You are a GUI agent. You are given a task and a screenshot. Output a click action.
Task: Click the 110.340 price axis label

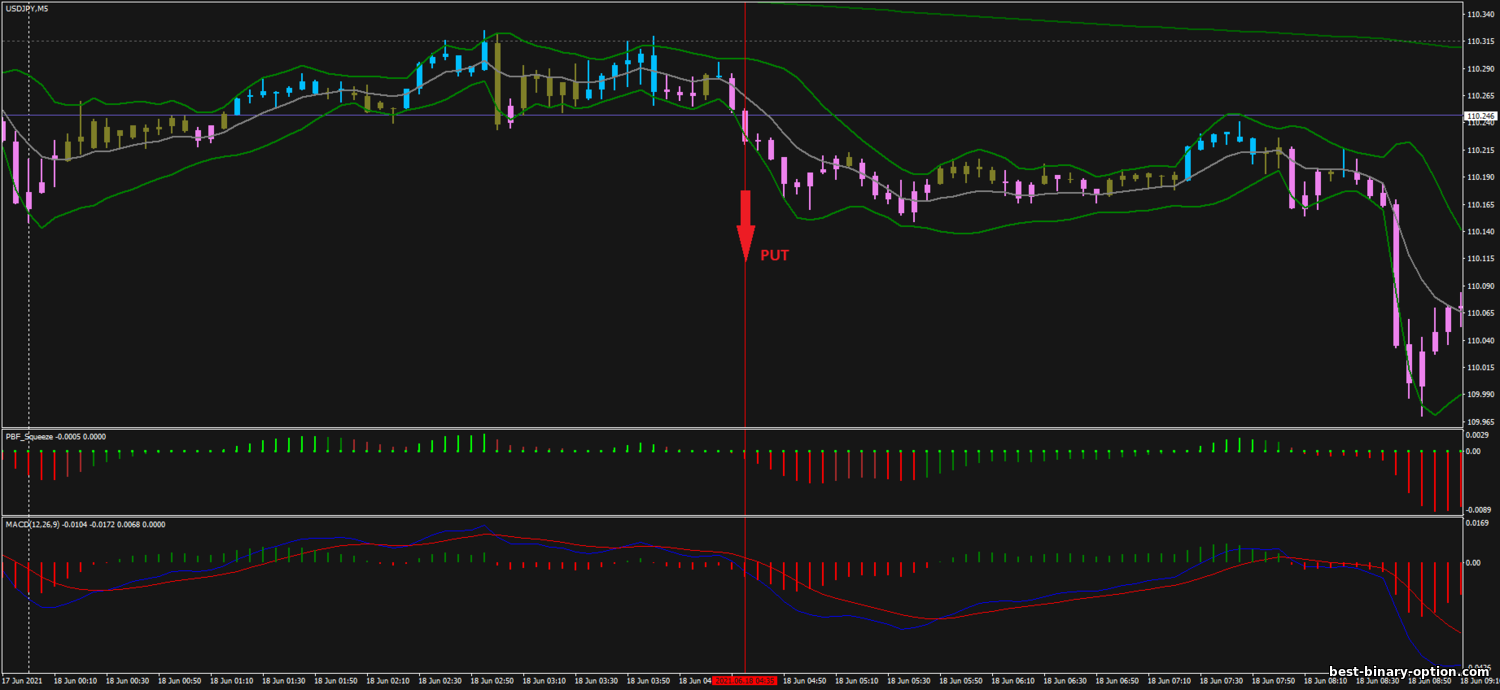click(1479, 15)
